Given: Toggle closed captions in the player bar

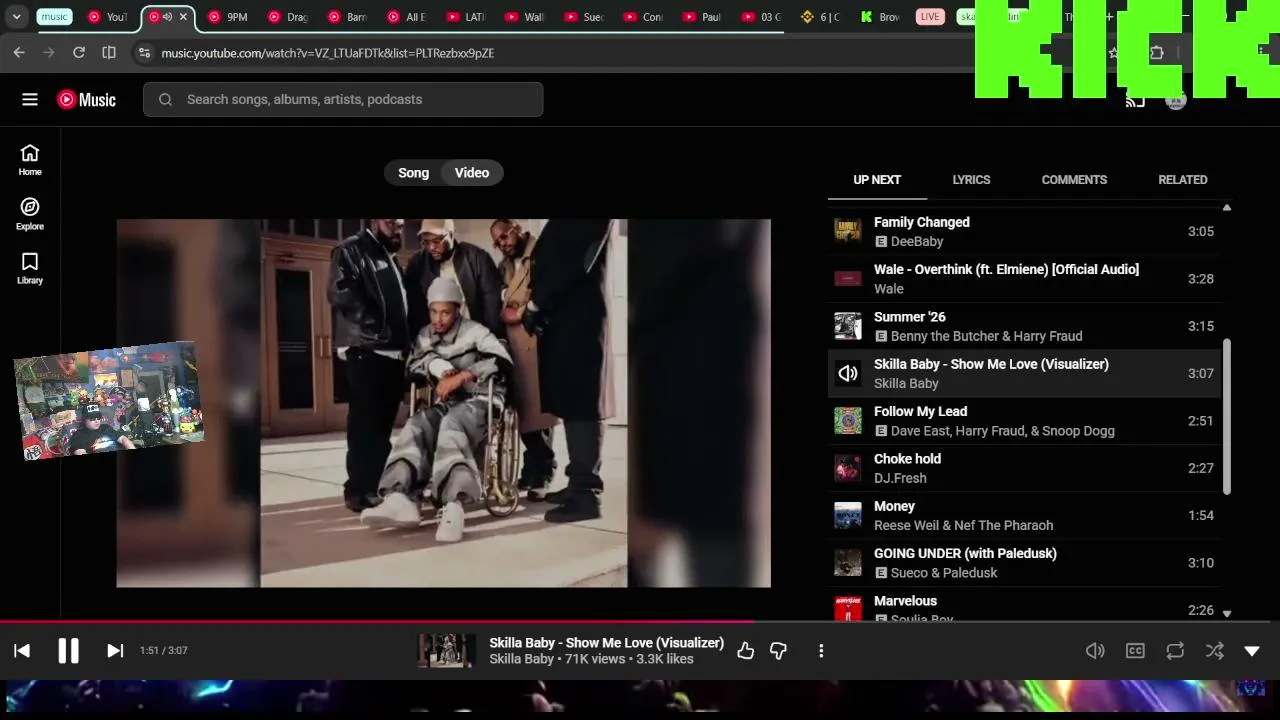Looking at the screenshot, I should pos(1135,651).
